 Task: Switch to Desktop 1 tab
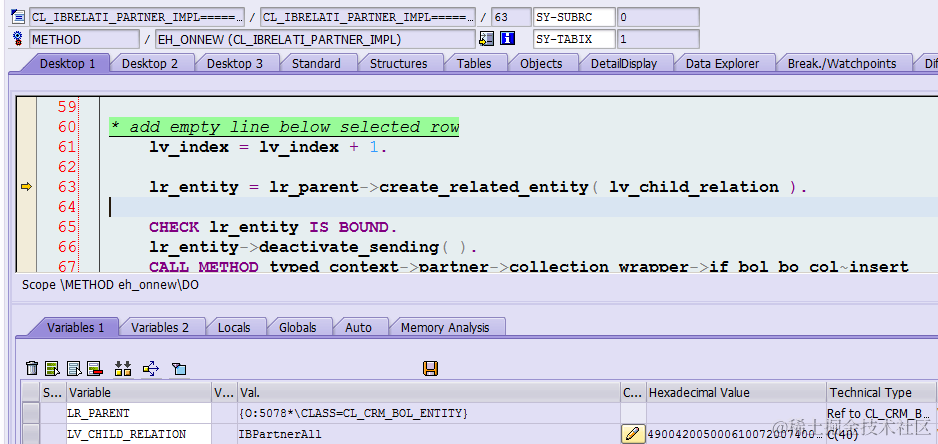click(x=68, y=63)
